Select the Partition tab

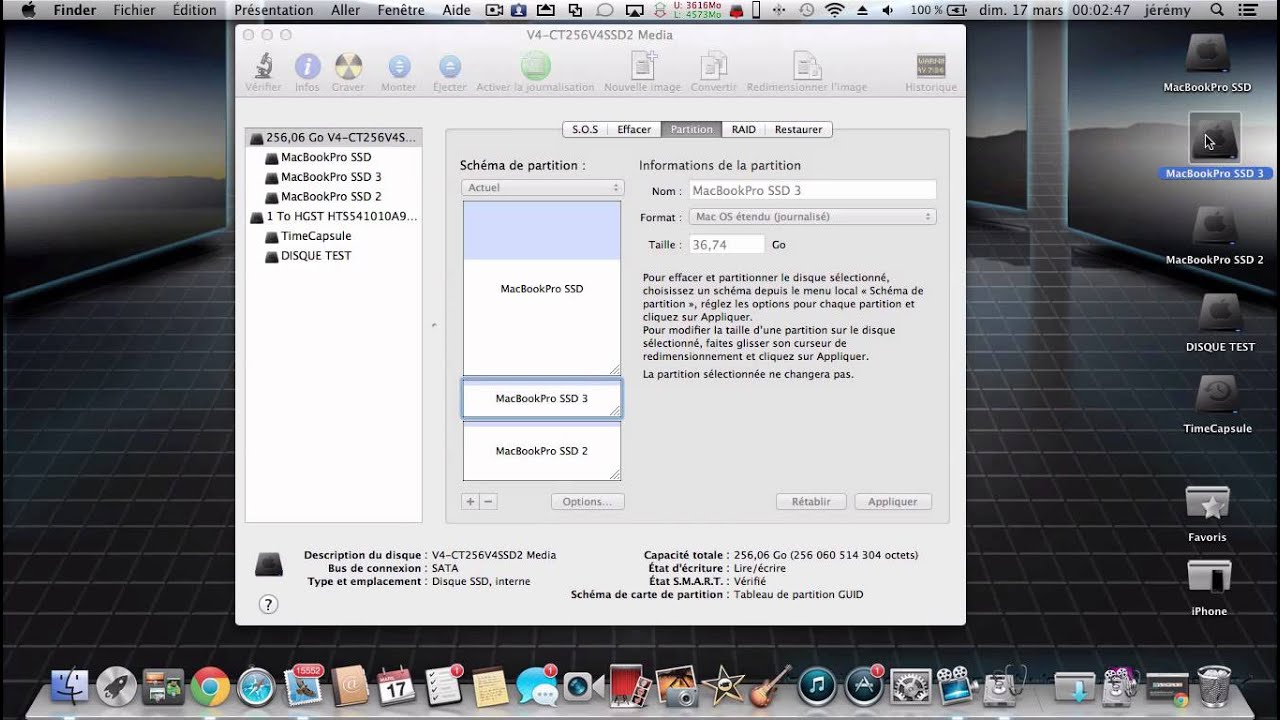(x=692, y=129)
